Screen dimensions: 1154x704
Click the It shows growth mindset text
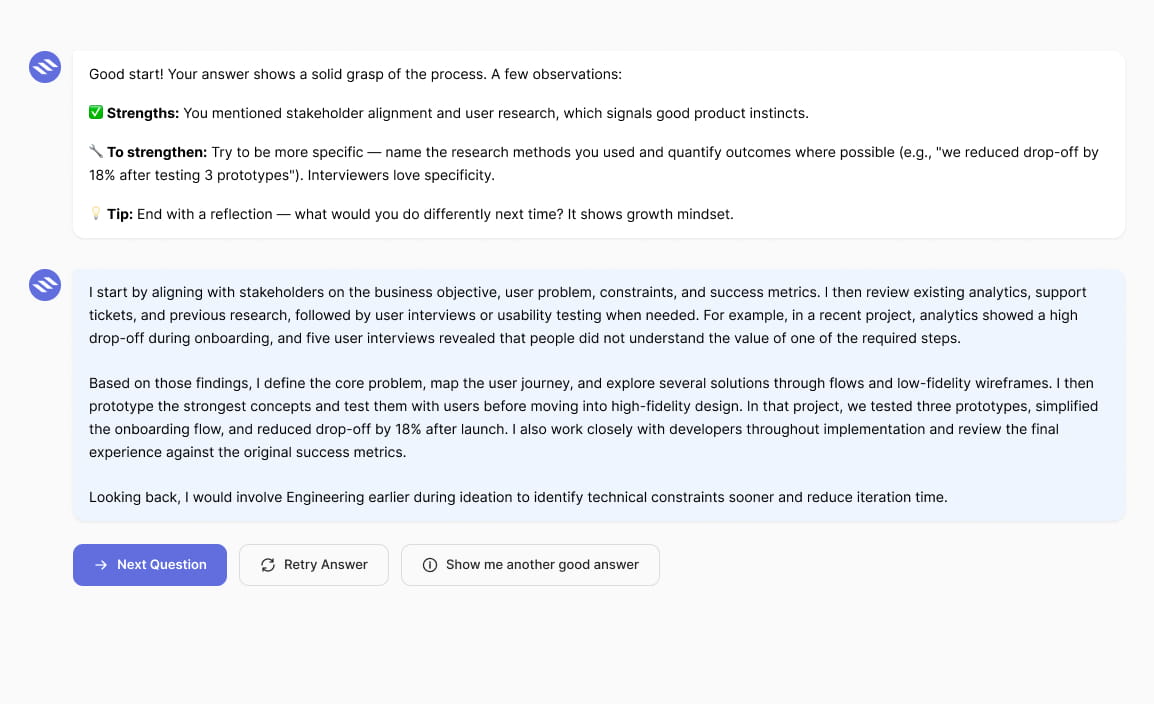click(x=651, y=214)
